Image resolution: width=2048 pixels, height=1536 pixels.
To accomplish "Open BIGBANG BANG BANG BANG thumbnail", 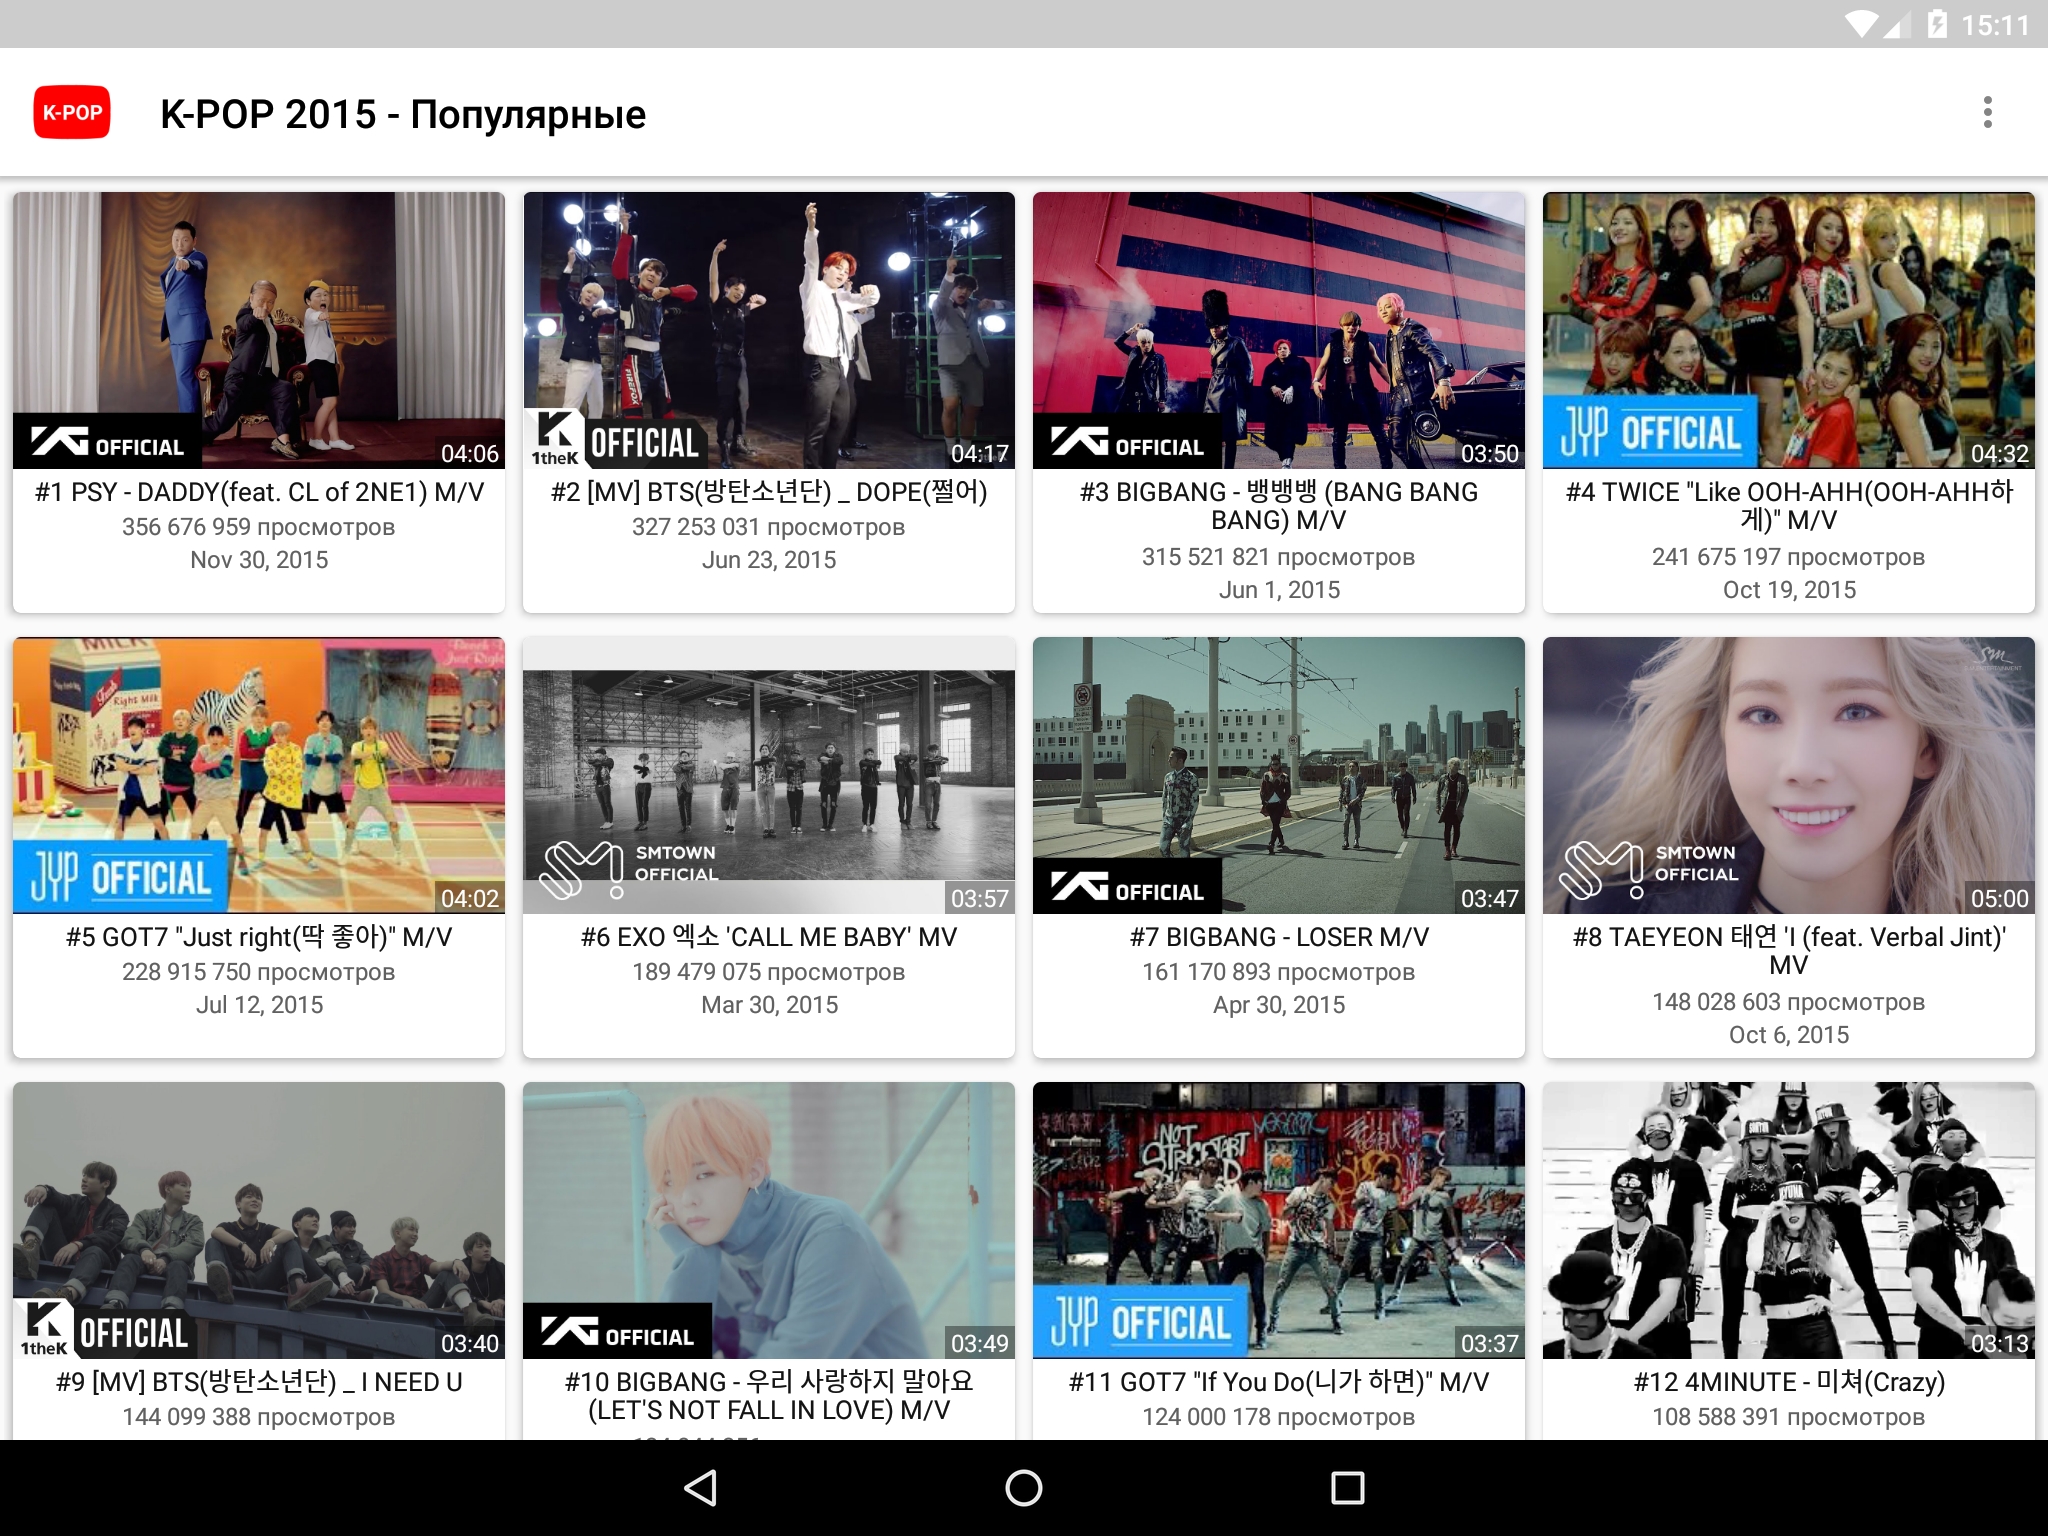I will pyautogui.click(x=1279, y=330).
